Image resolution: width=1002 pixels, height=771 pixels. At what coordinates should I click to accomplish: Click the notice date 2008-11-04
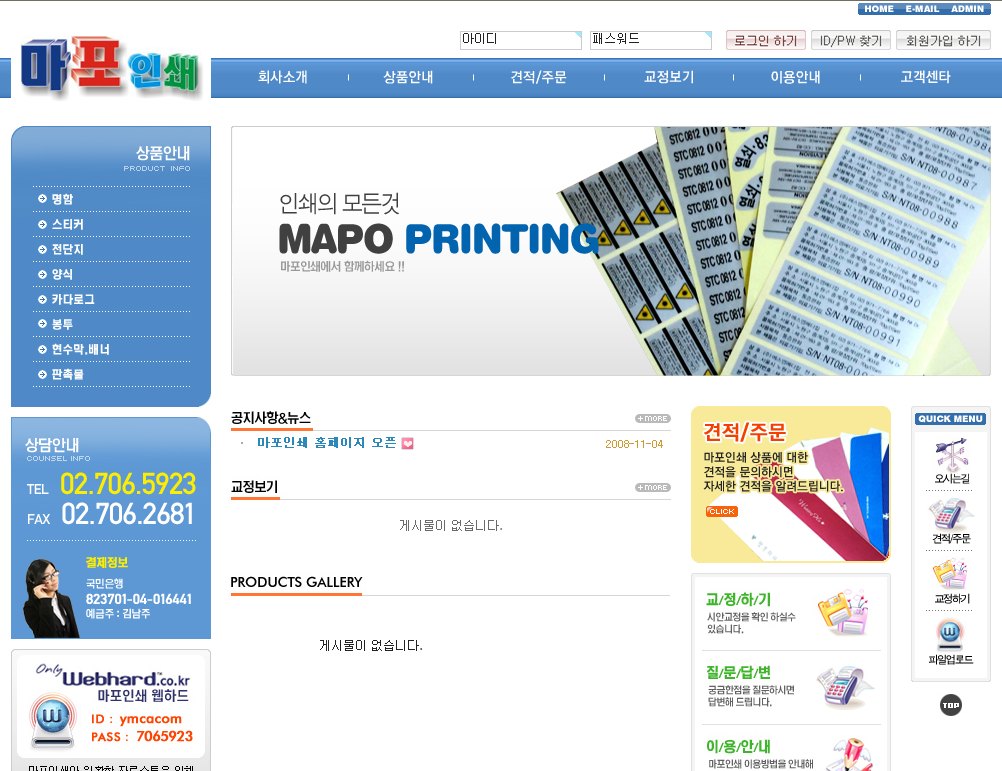tap(635, 444)
